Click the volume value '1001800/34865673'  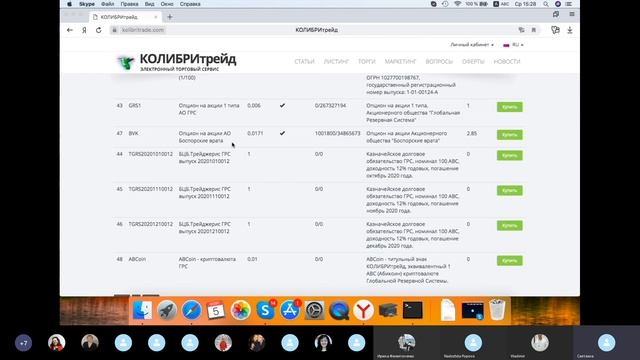click(x=338, y=133)
